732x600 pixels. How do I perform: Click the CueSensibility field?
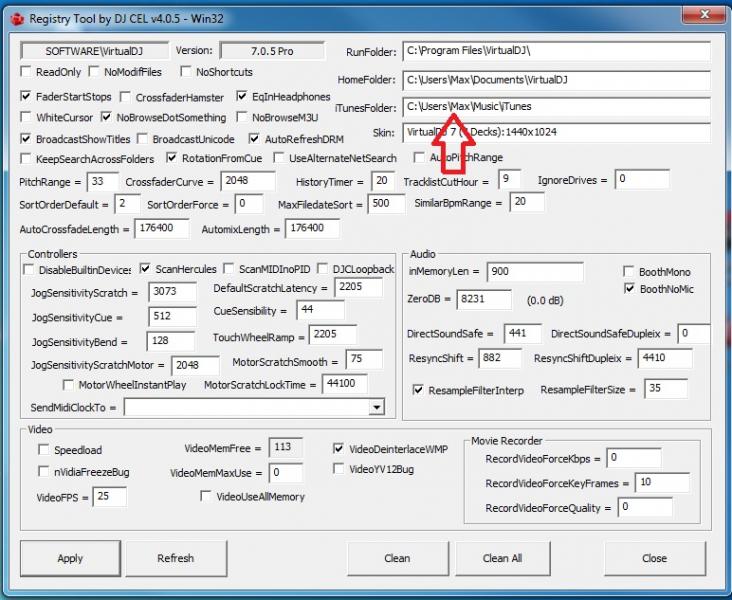321,310
